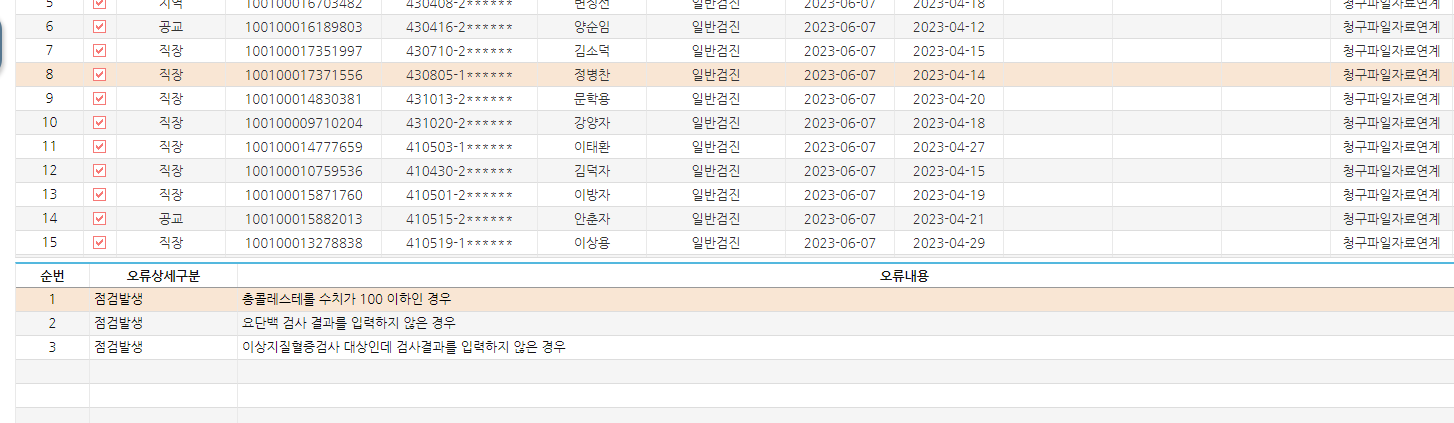Image resolution: width=1454 pixels, height=423 pixels.
Task: Select the 2023-04-29 date cell
Action: pos(949,243)
